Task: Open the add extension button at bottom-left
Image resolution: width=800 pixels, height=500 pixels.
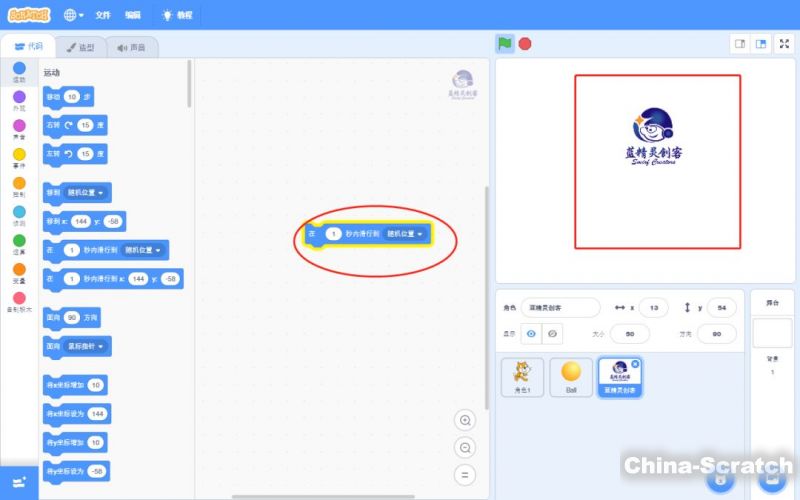Action: [19, 481]
